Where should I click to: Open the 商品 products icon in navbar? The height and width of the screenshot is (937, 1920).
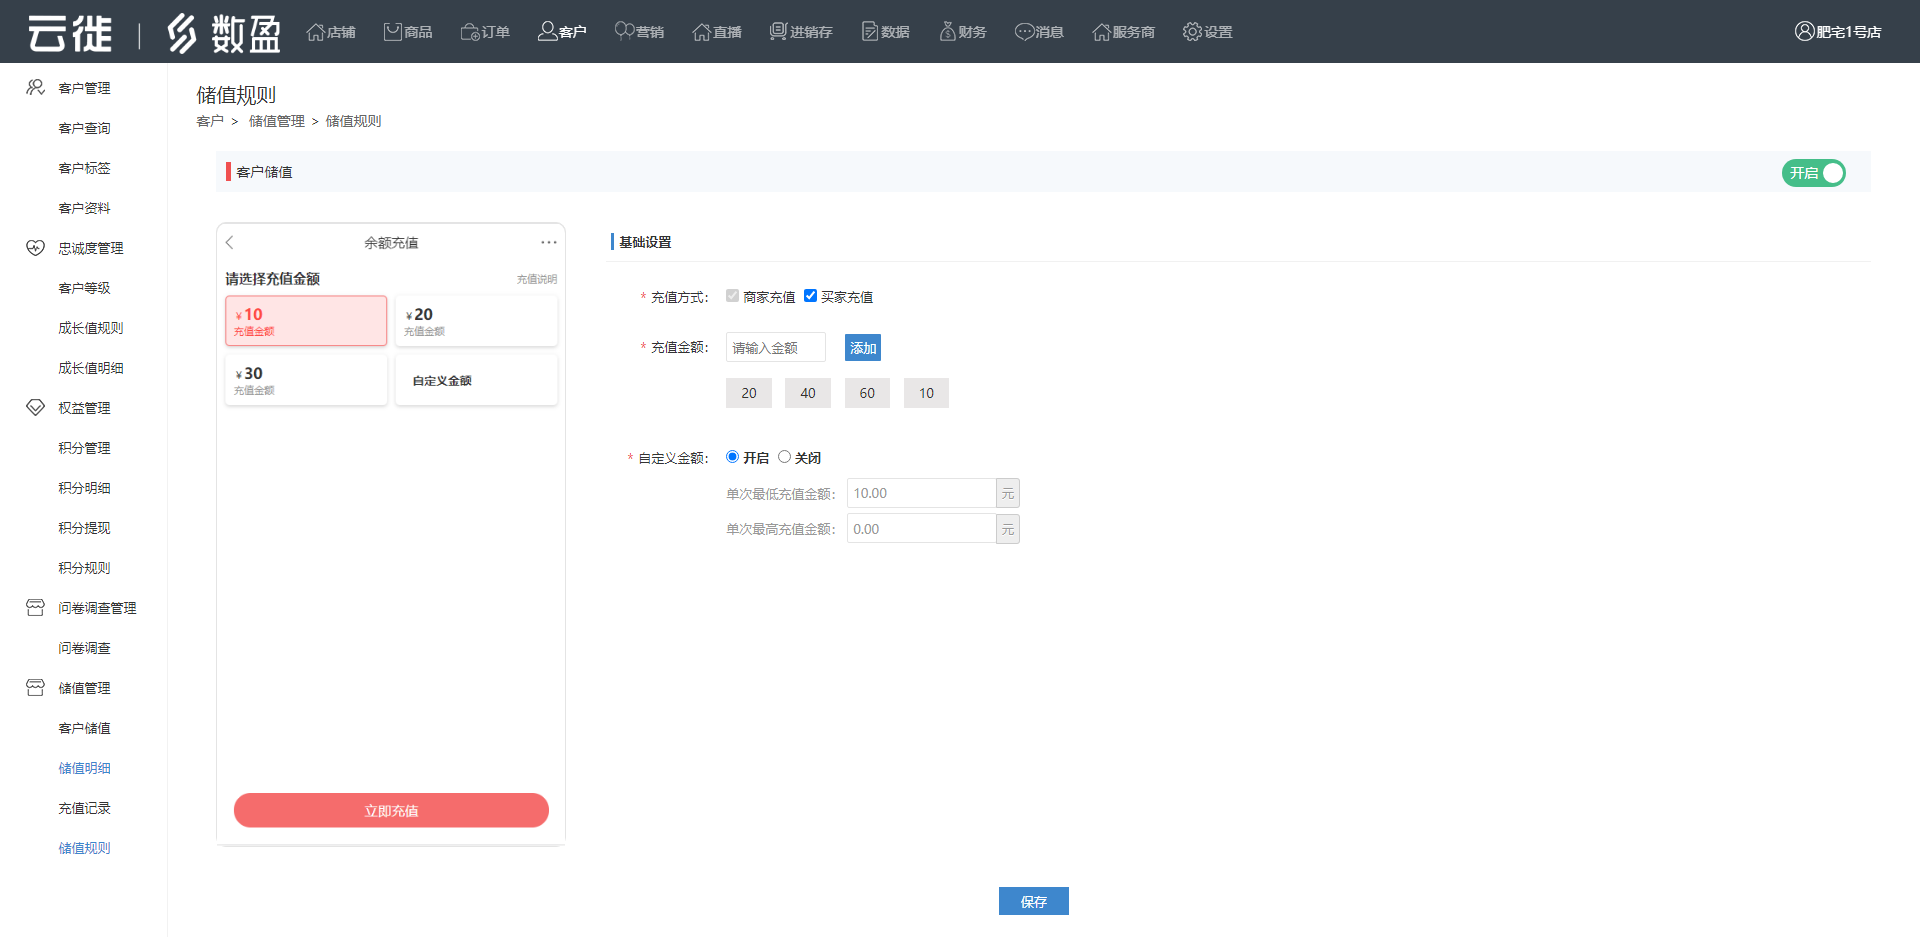(393, 32)
